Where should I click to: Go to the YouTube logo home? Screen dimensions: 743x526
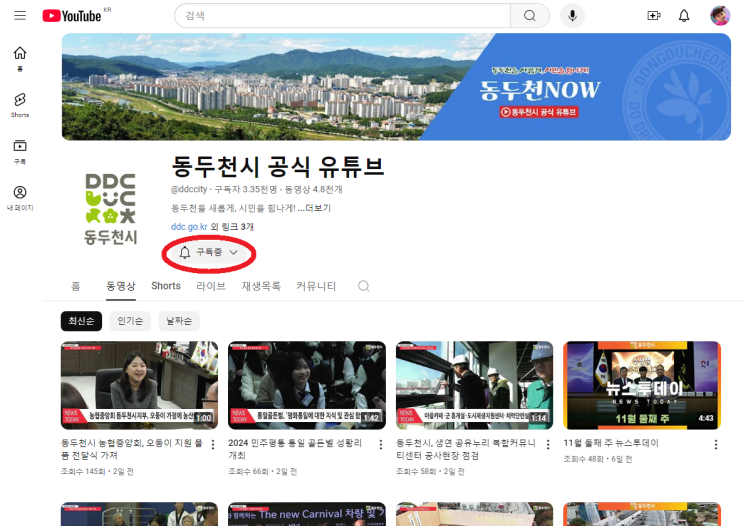(x=72, y=16)
